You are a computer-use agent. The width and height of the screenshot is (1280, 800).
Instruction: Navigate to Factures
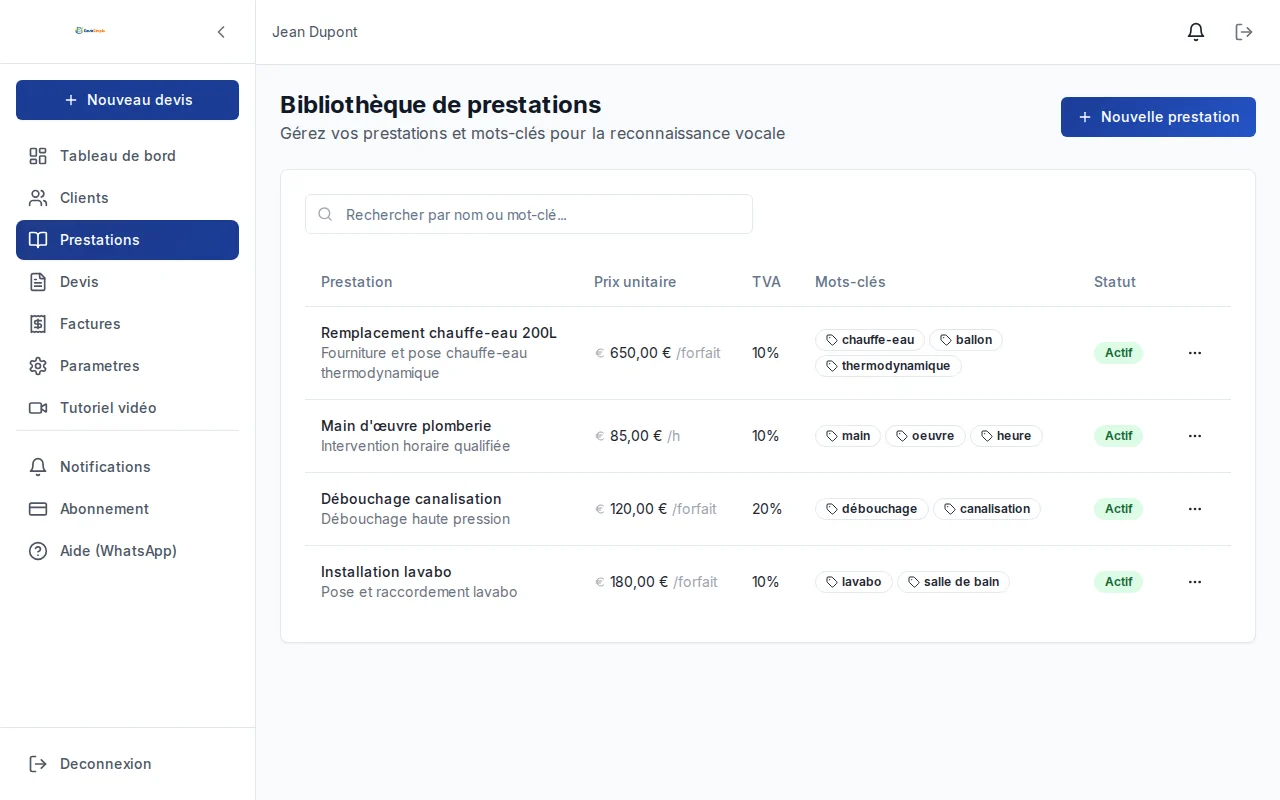click(x=127, y=324)
